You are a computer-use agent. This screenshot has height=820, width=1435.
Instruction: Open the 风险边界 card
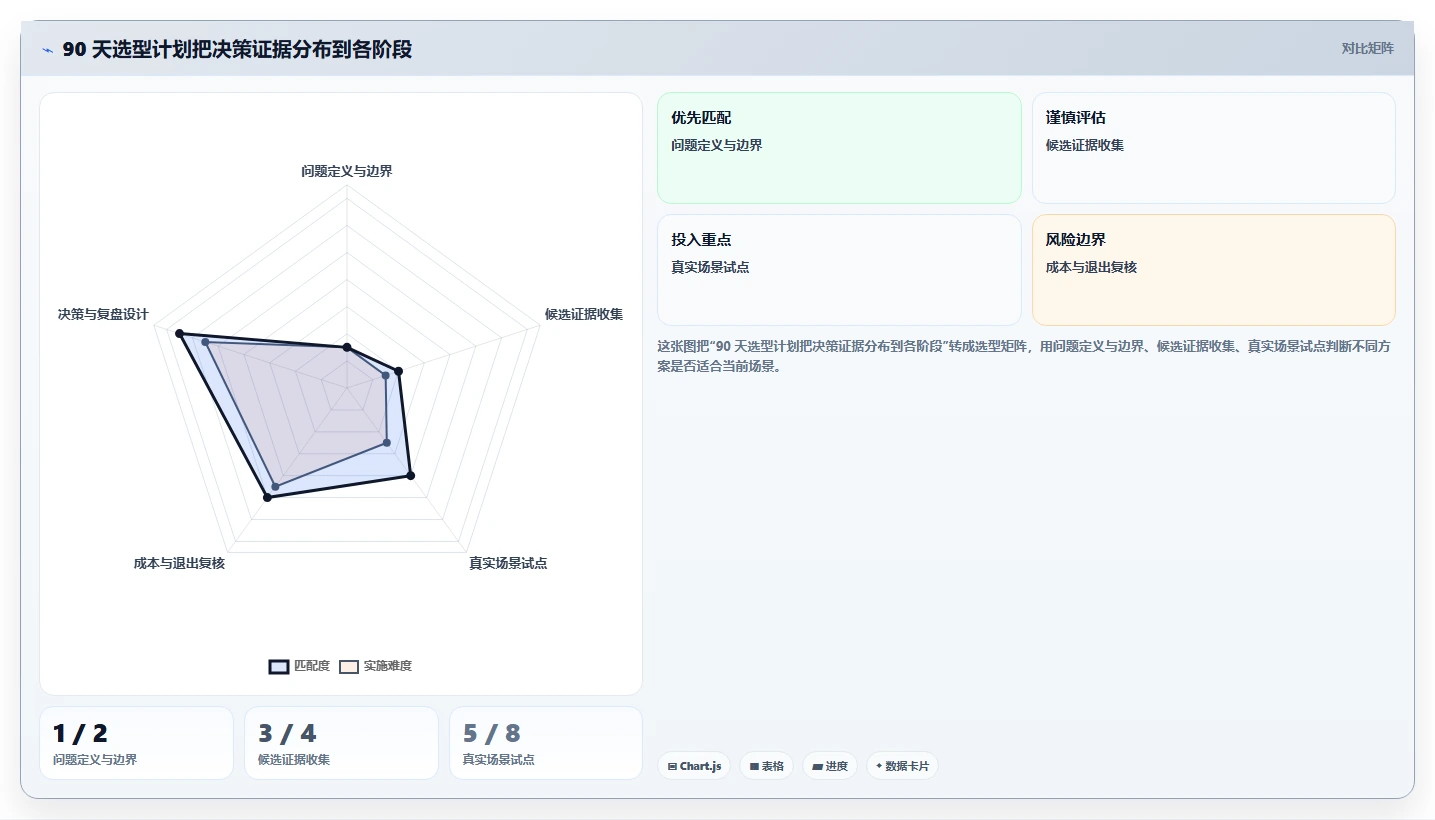tap(1213, 270)
